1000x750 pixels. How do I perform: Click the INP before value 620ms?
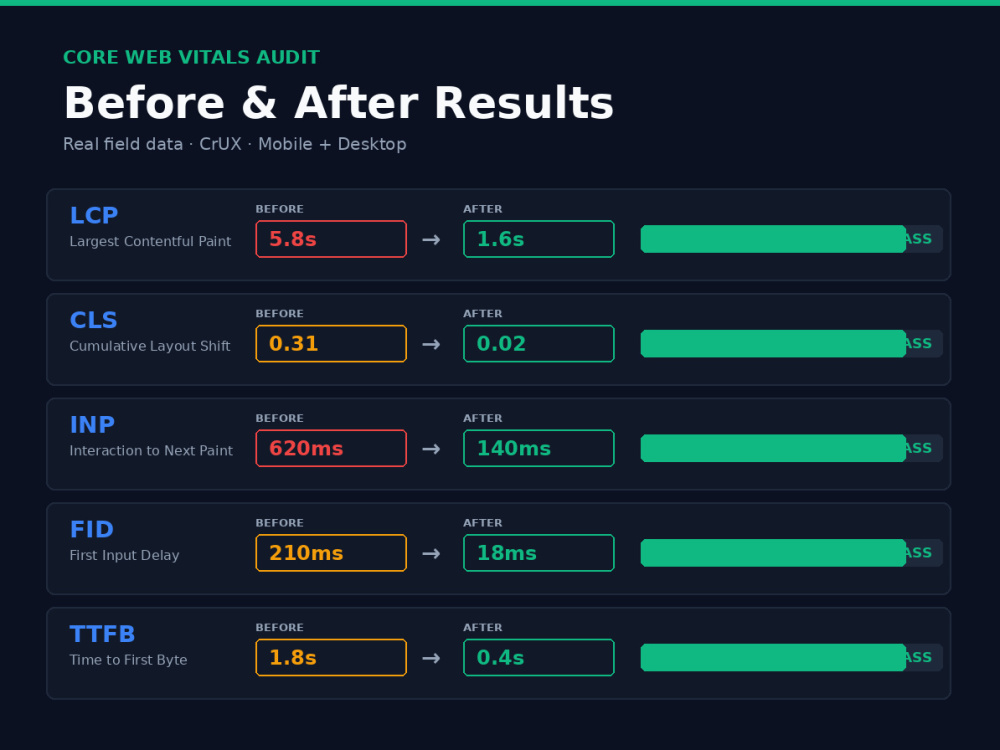(x=331, y=448)
